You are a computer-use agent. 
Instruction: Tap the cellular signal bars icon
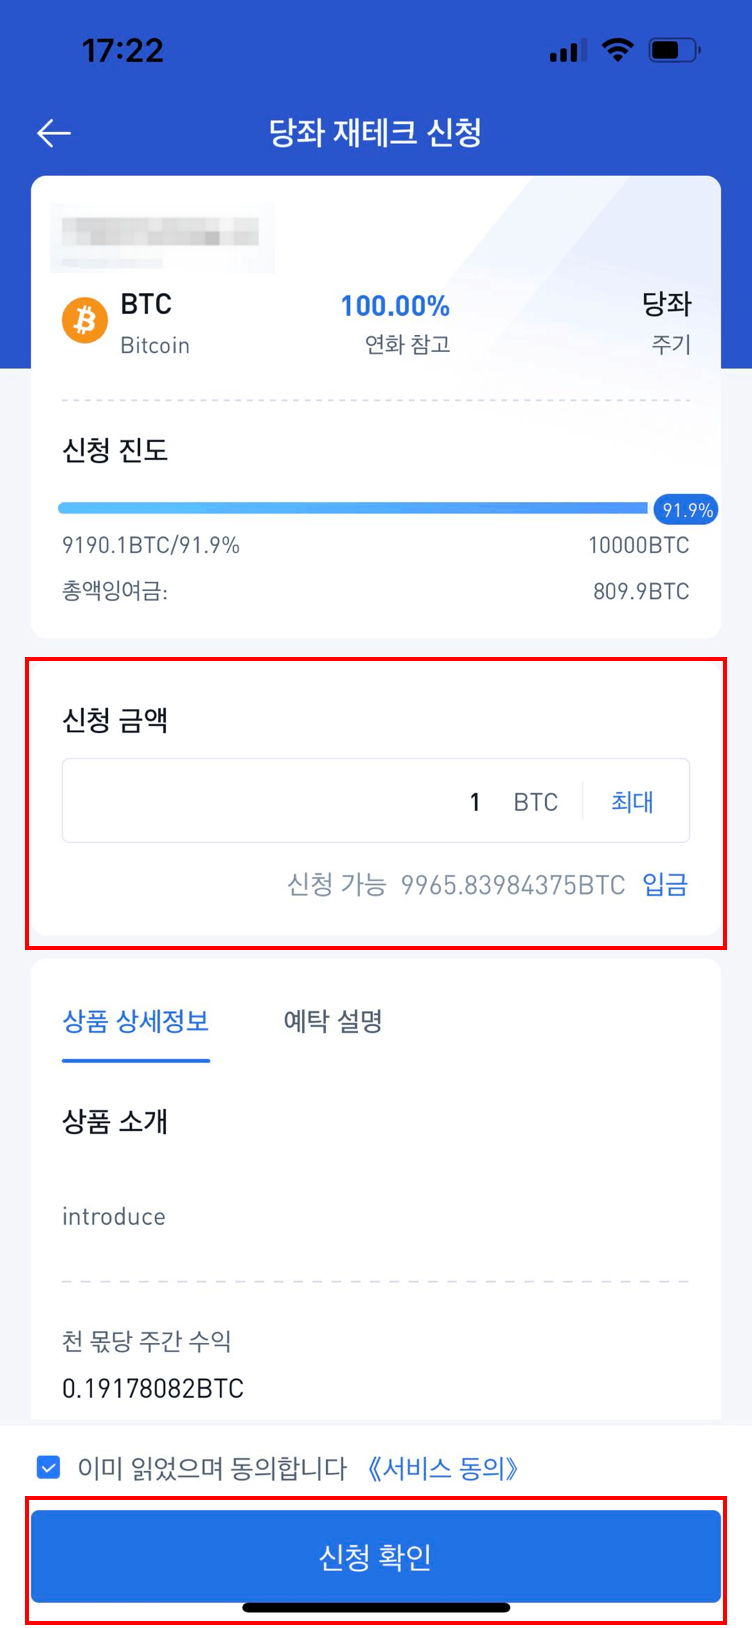(567, 50)
